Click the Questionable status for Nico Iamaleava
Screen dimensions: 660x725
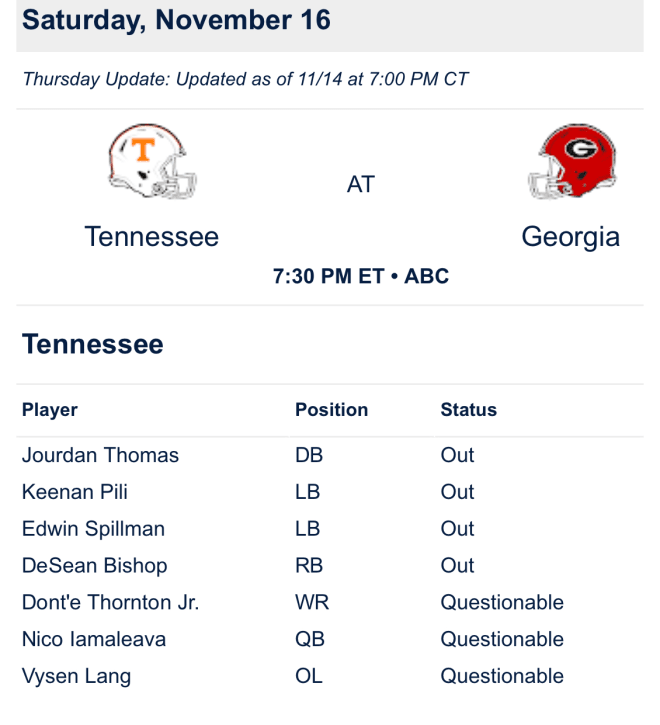click(502, 639)
